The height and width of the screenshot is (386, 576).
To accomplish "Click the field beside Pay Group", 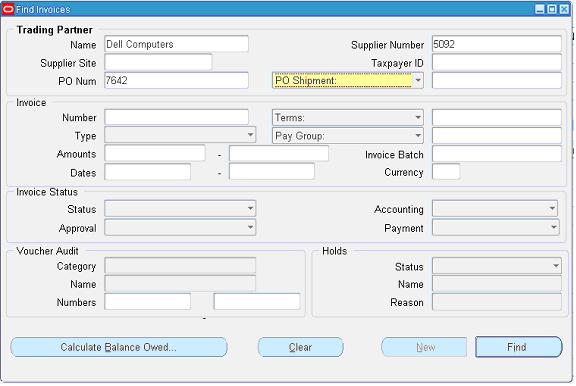I will tap(497, 136).
